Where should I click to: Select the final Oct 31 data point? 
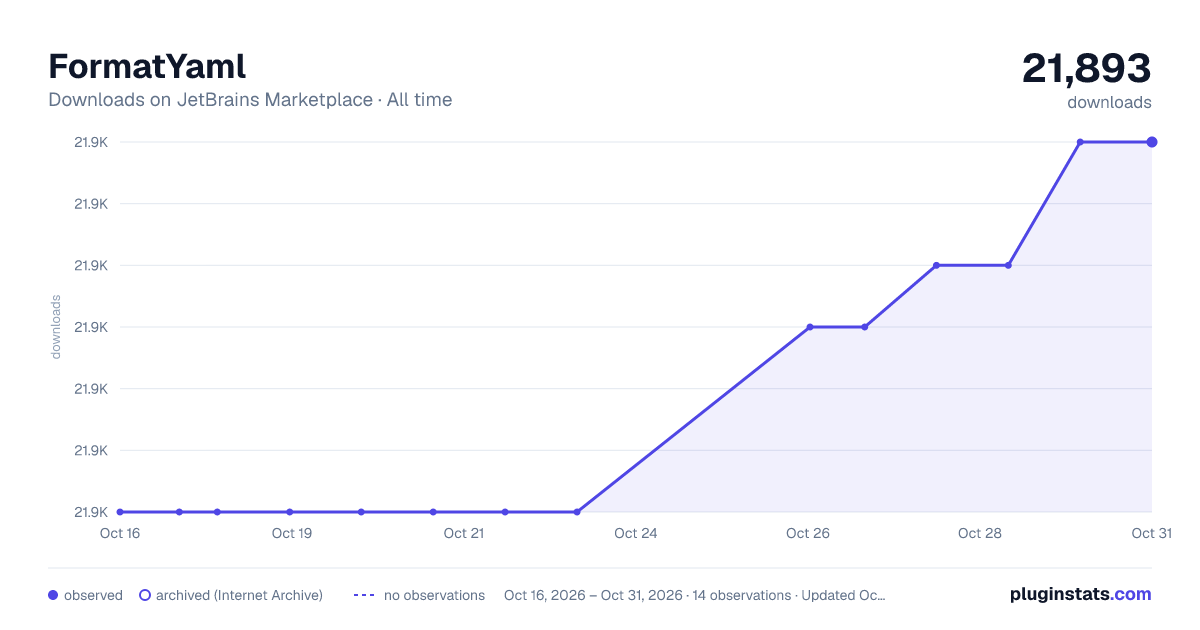tap(1152, 142)
